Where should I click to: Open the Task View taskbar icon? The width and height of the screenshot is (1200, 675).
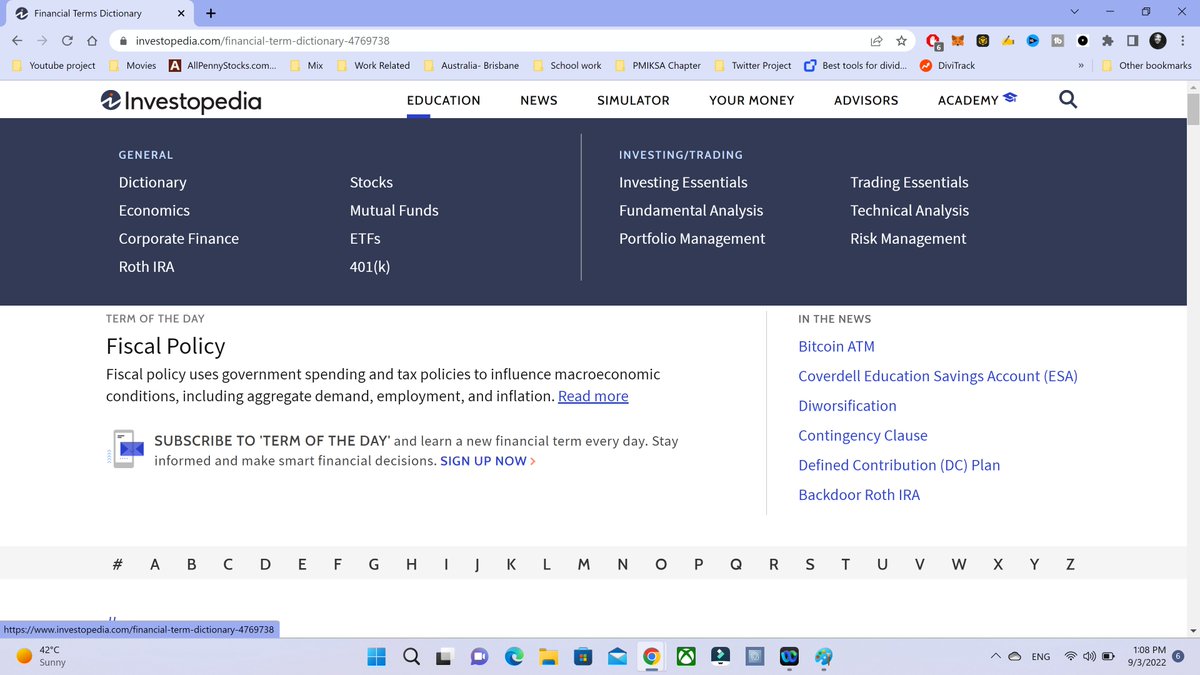click(x=445, y=656)
